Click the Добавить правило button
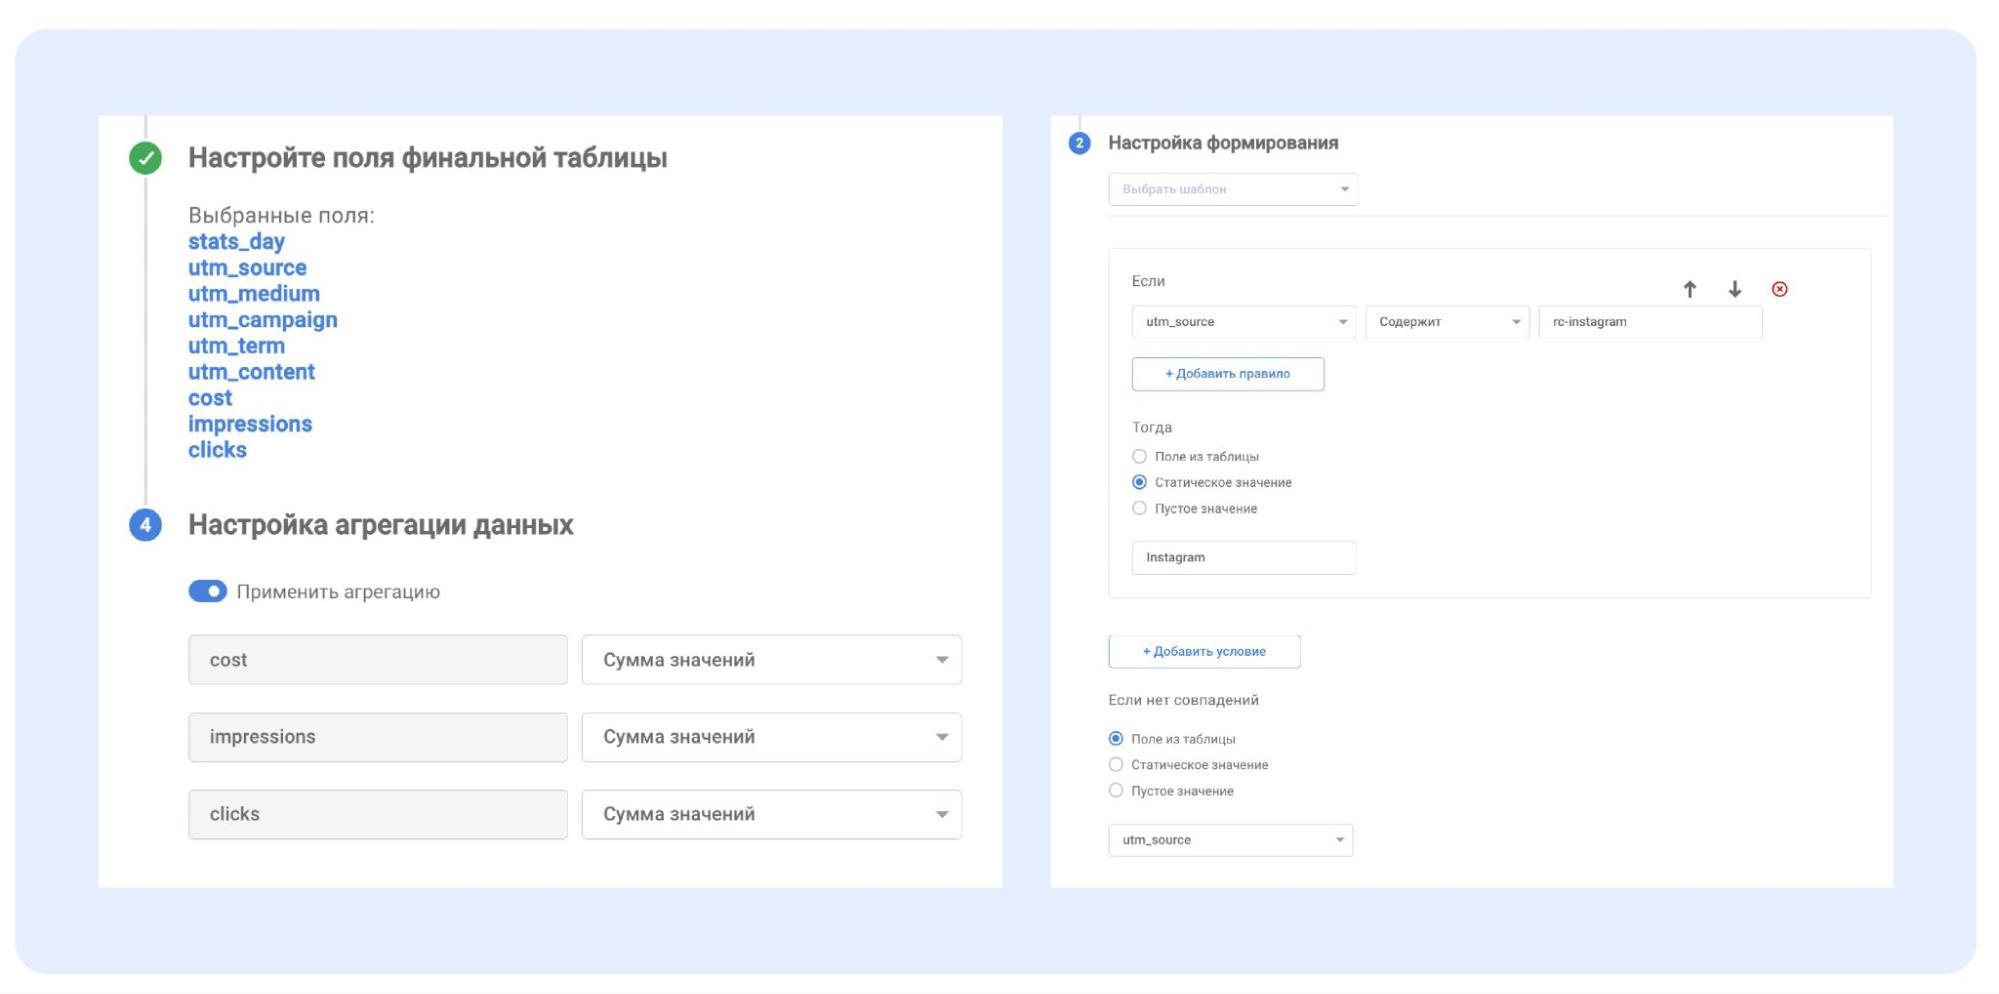Image resolution: width=1999 pixels, height=994 pixels. coord(1227,374)
